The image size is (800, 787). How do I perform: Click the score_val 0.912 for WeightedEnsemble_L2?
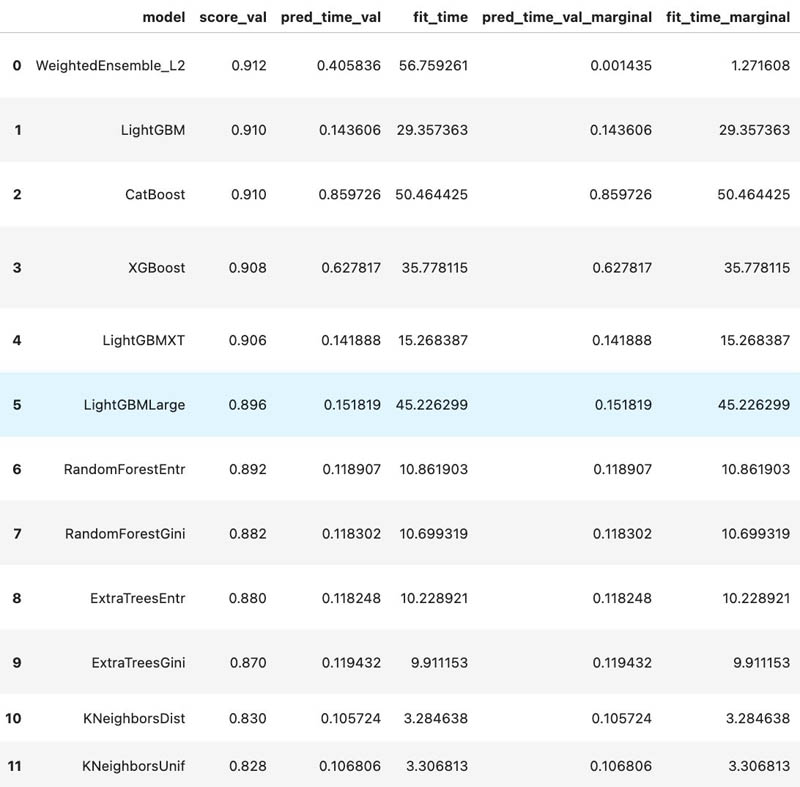[249, 66]
